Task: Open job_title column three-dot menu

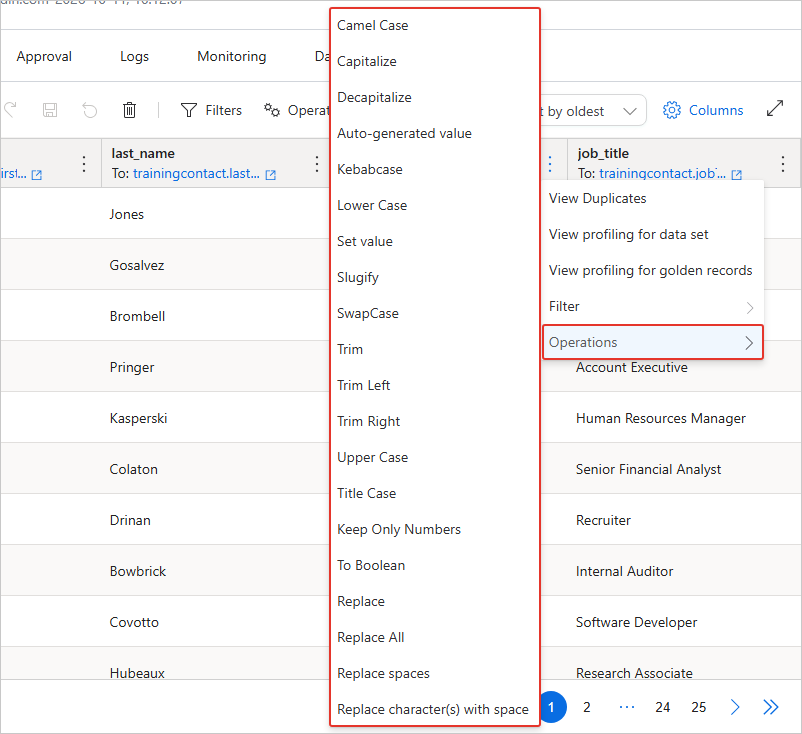Action: point(783,164)
